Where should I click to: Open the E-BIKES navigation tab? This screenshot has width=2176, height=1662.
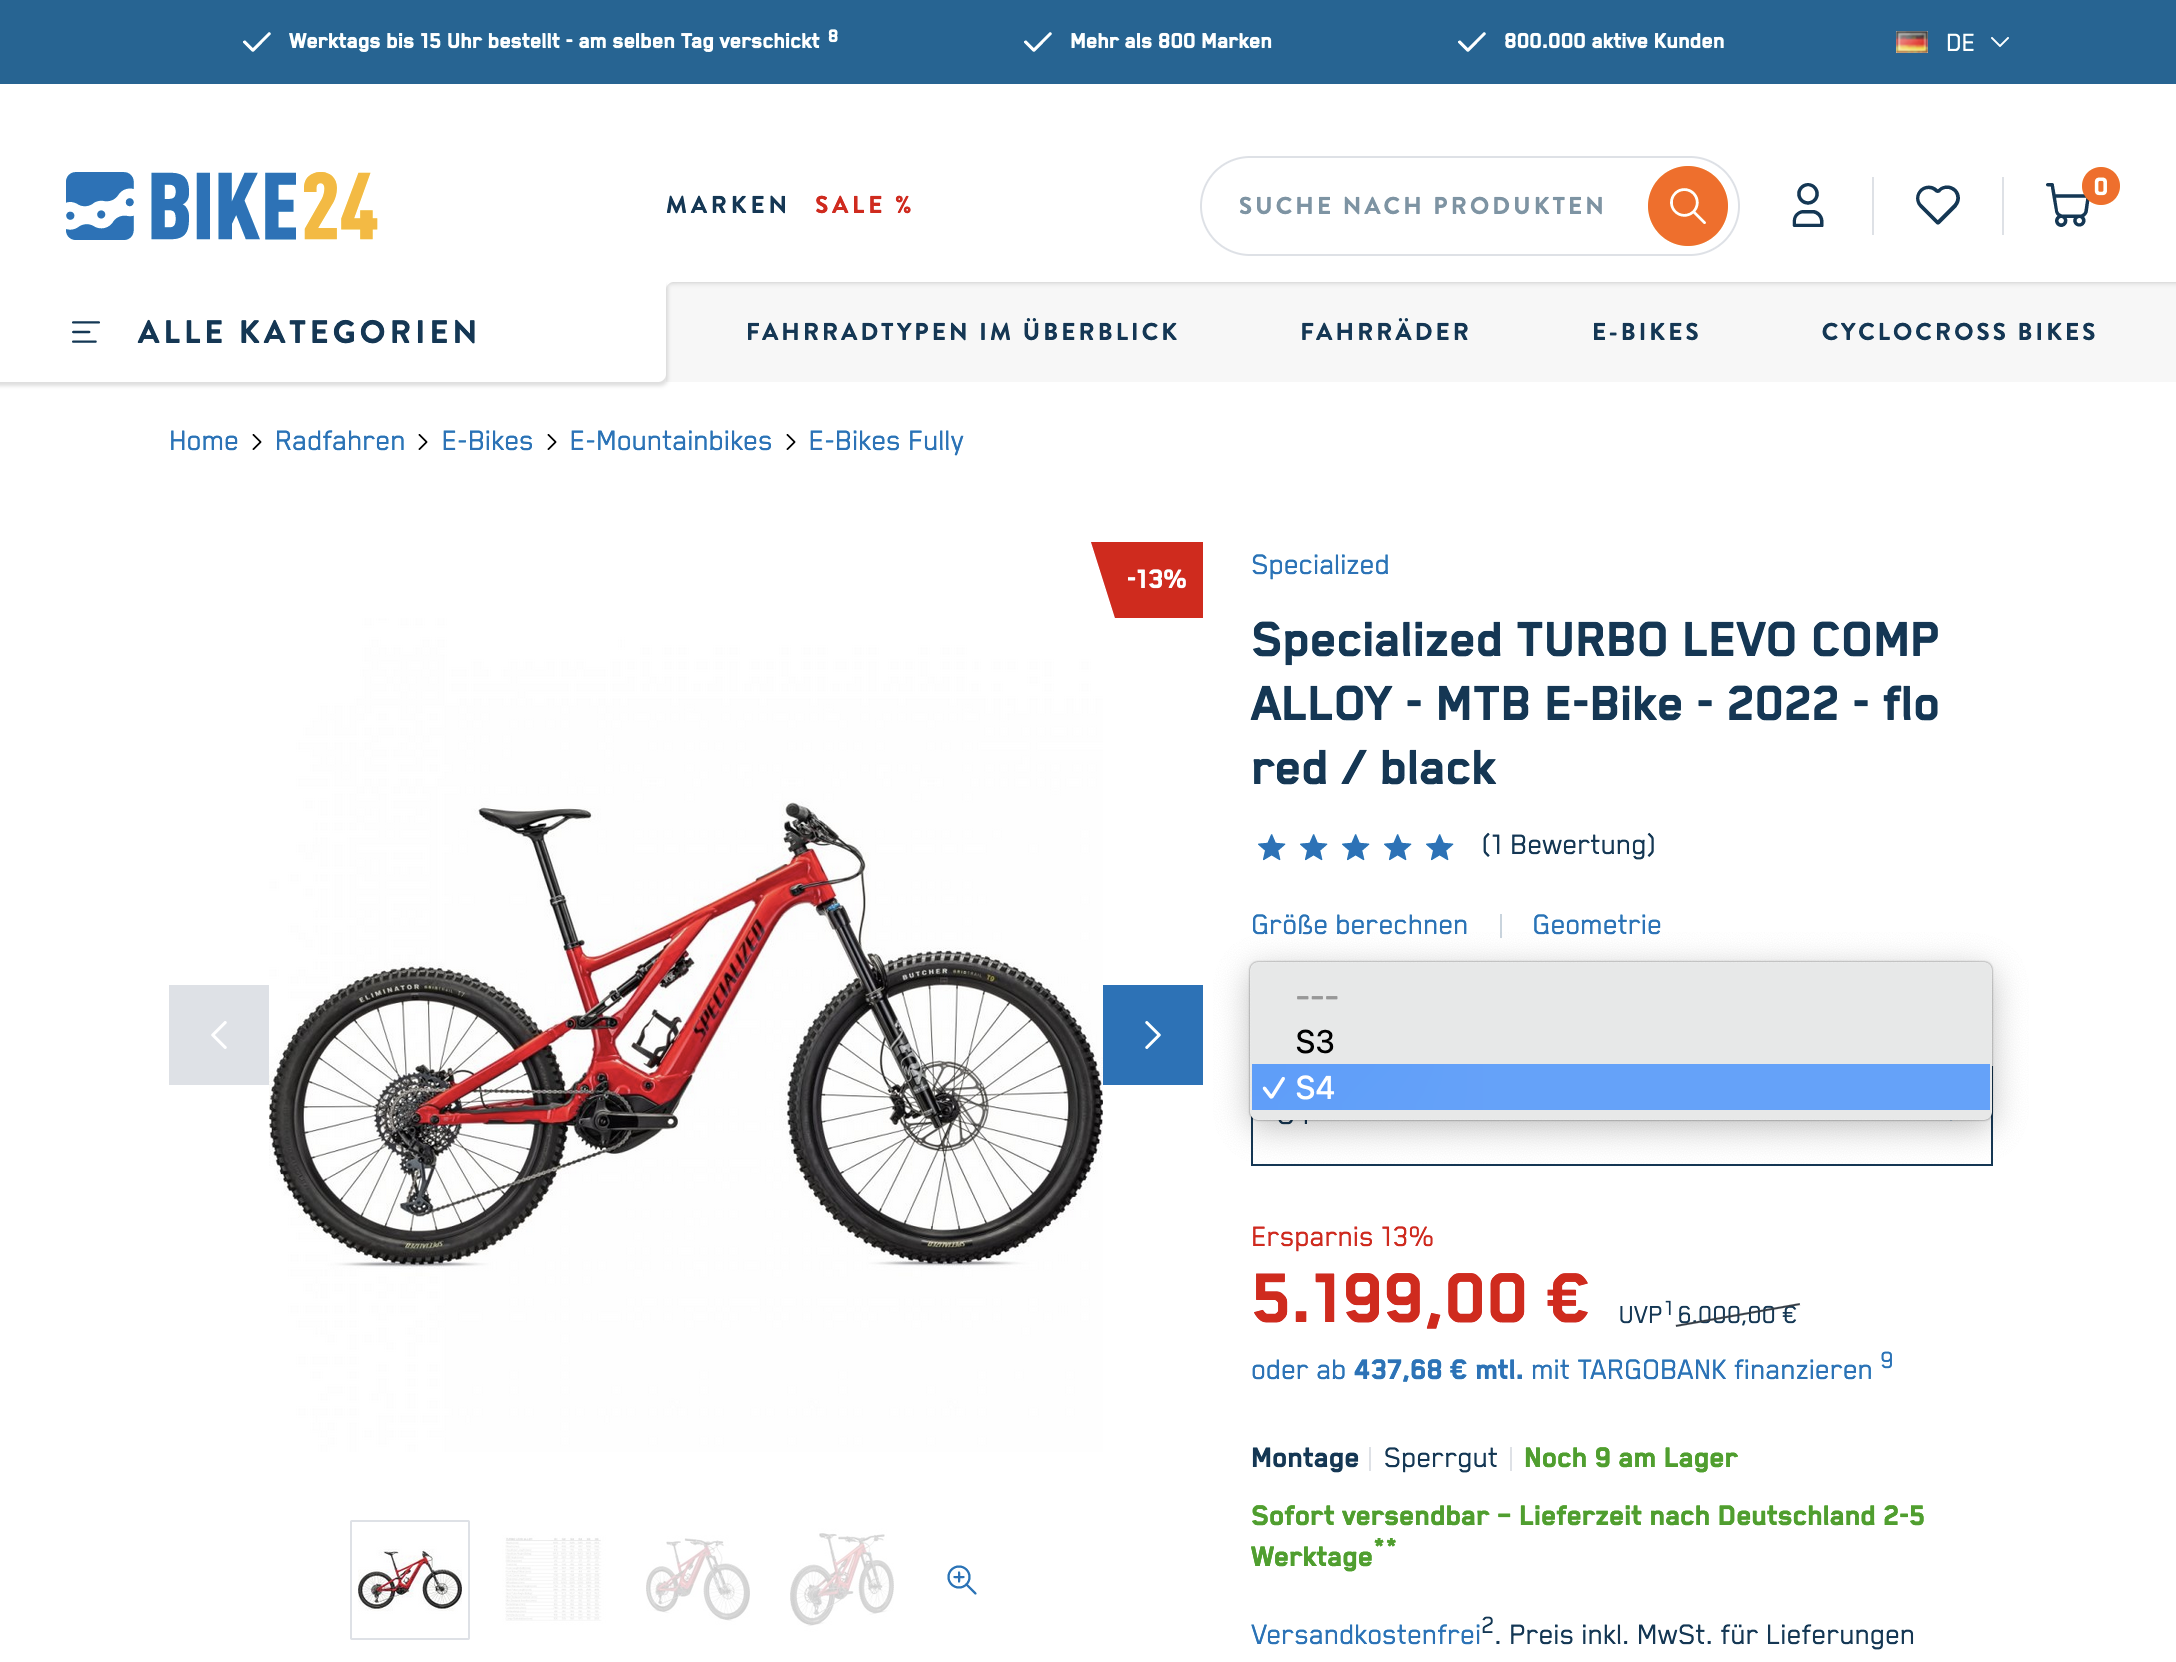[x=1646, y=332]
